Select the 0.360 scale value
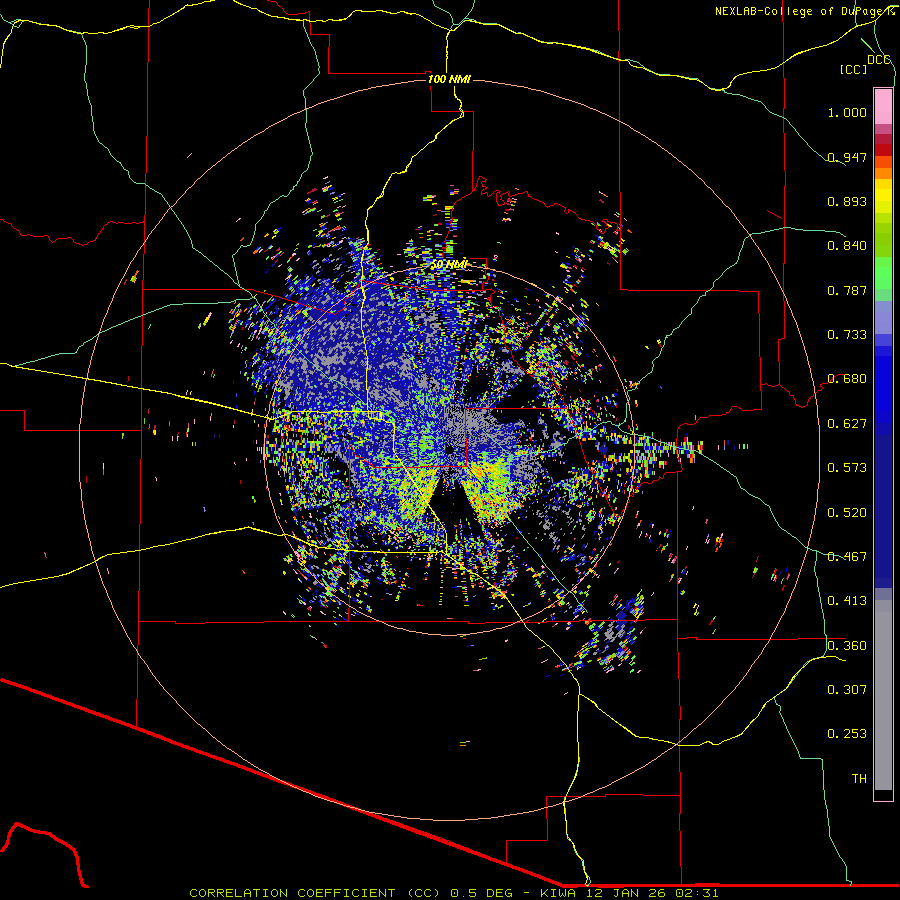The width and height of the screenshot is (900, 900). (x=847, y=646)
